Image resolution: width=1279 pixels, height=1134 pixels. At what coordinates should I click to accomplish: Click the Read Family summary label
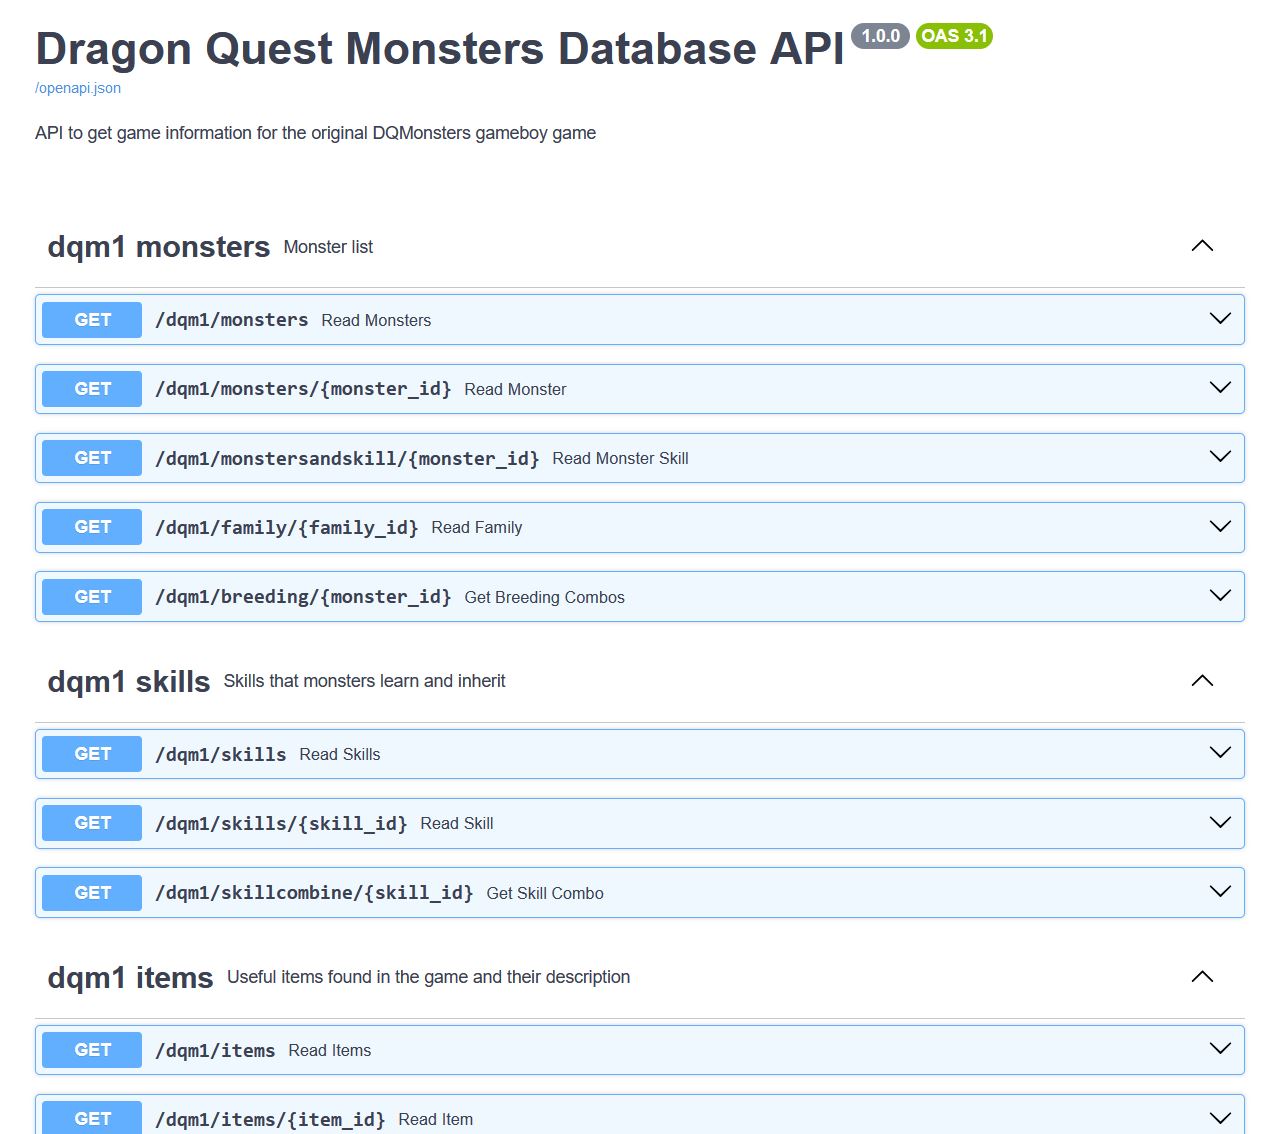click(x=477, y=527)
